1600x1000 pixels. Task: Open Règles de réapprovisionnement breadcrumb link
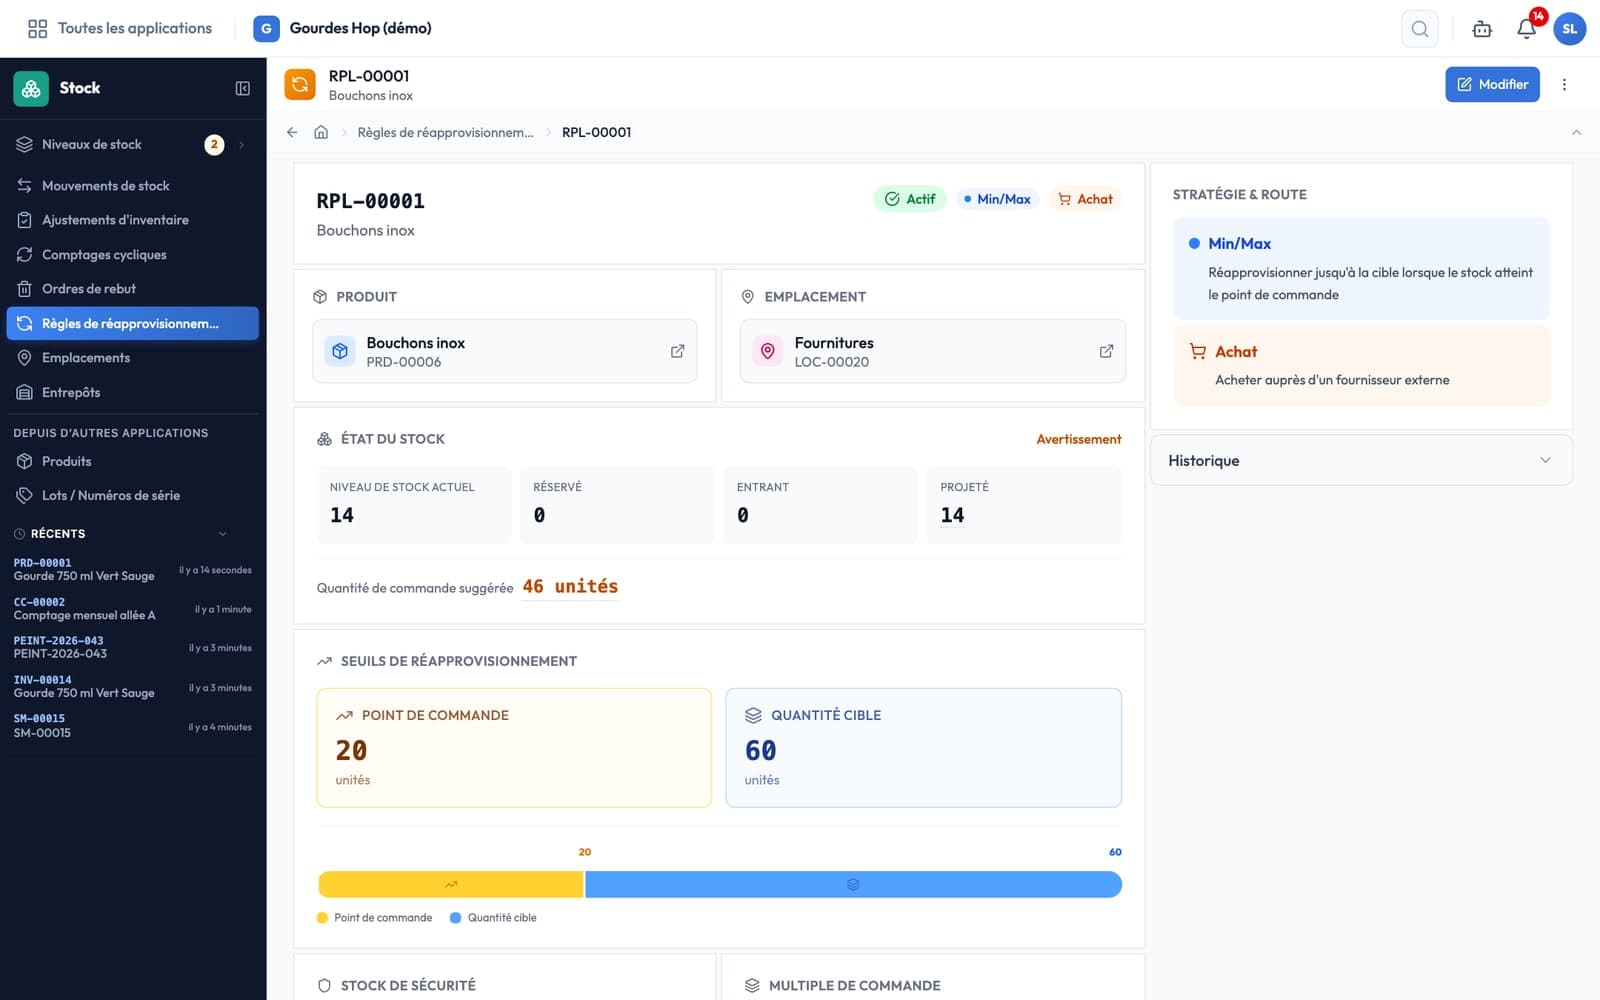(445, 132)
